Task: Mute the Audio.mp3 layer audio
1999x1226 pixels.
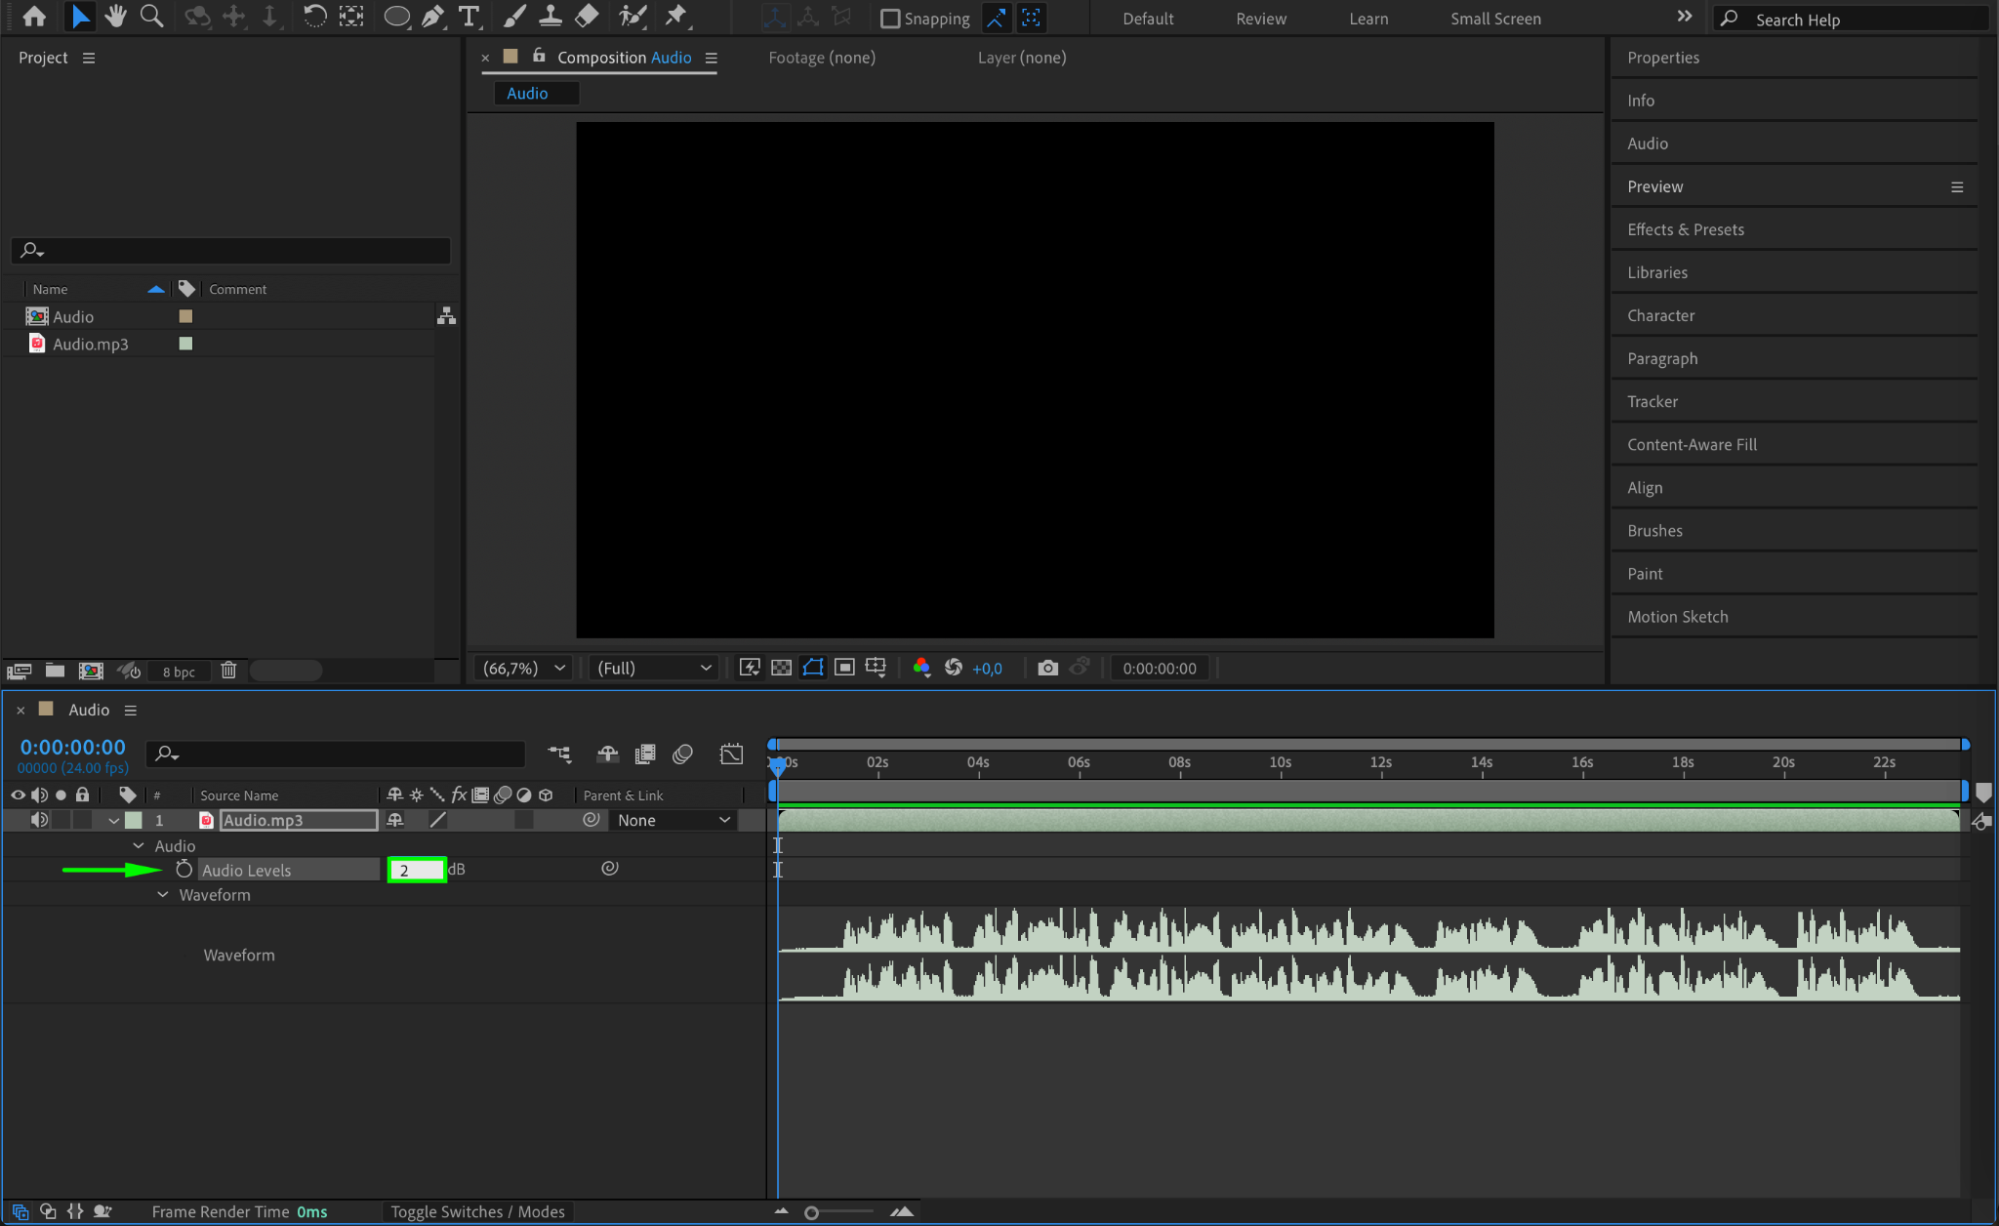Action: (39, 820)
